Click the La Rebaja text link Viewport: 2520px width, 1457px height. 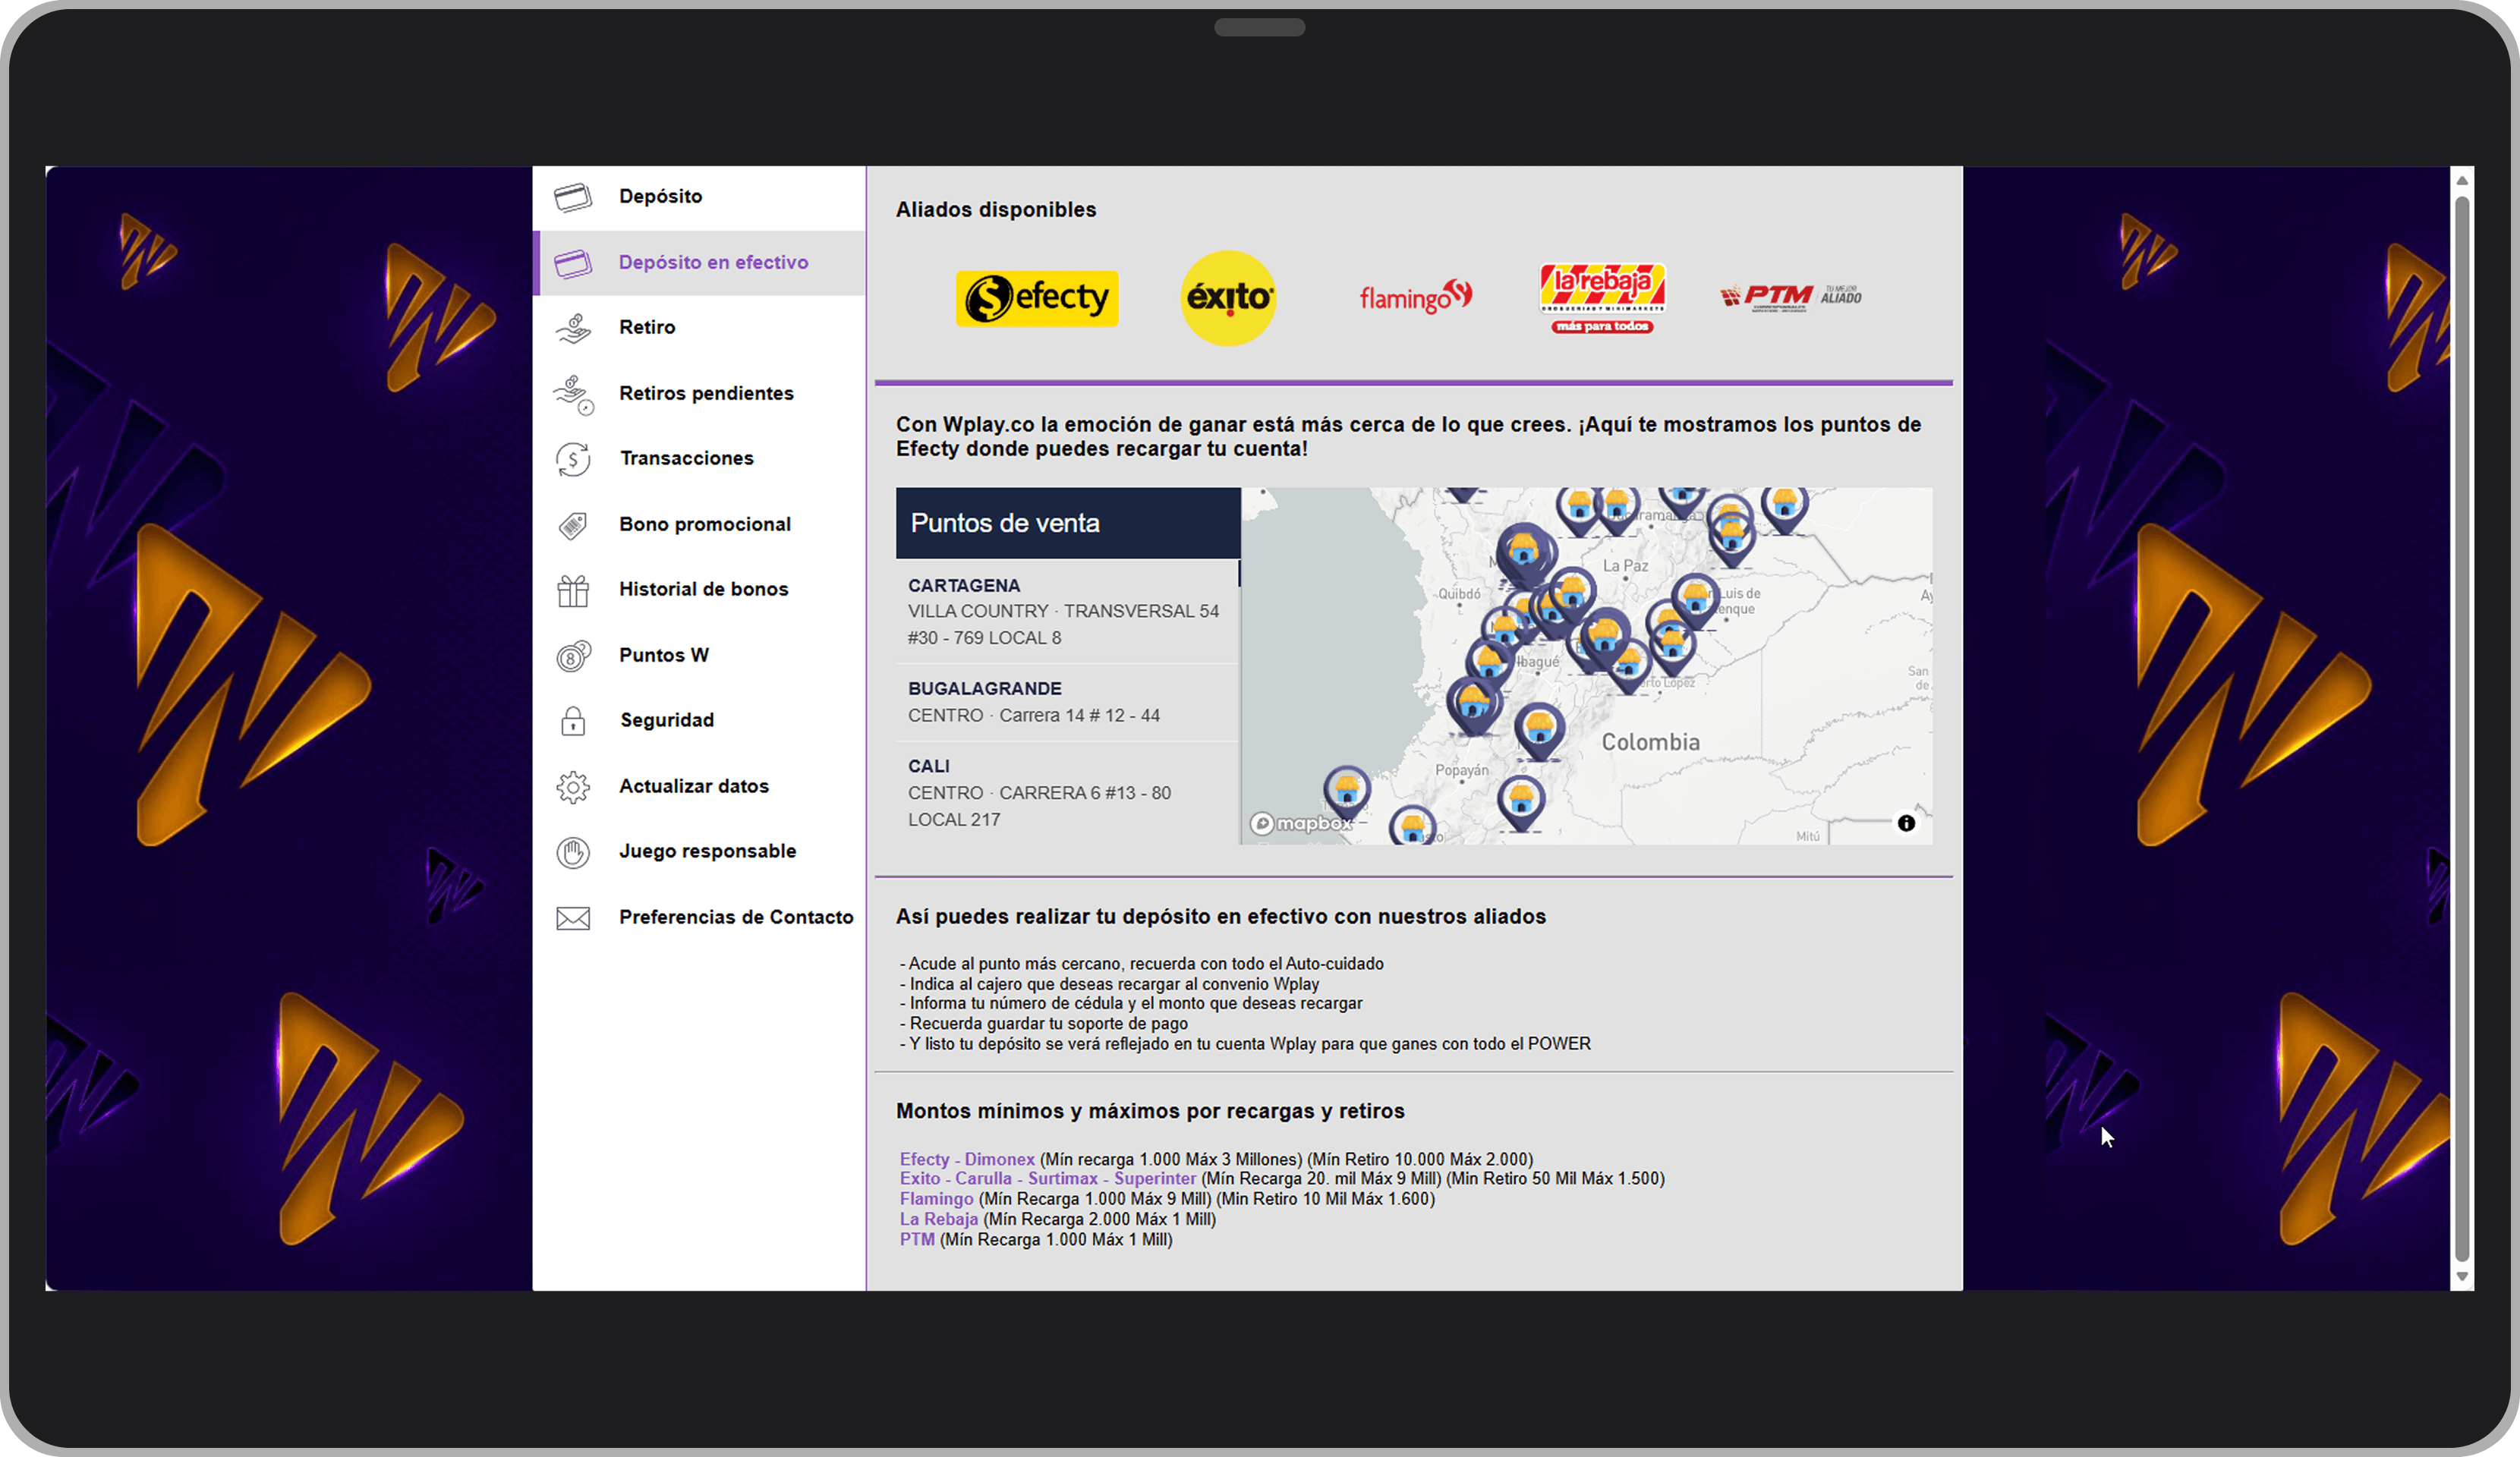pos(938,1220)
